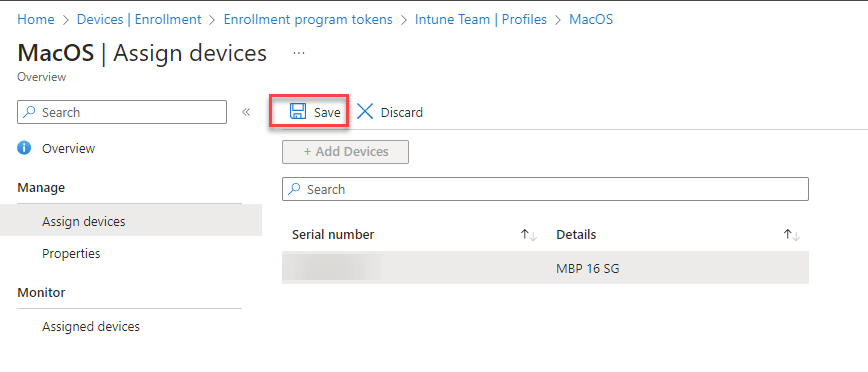Collapse the sidebar with double chevron icon
Screen dimensions: 868x372
(x=246, y=112)
